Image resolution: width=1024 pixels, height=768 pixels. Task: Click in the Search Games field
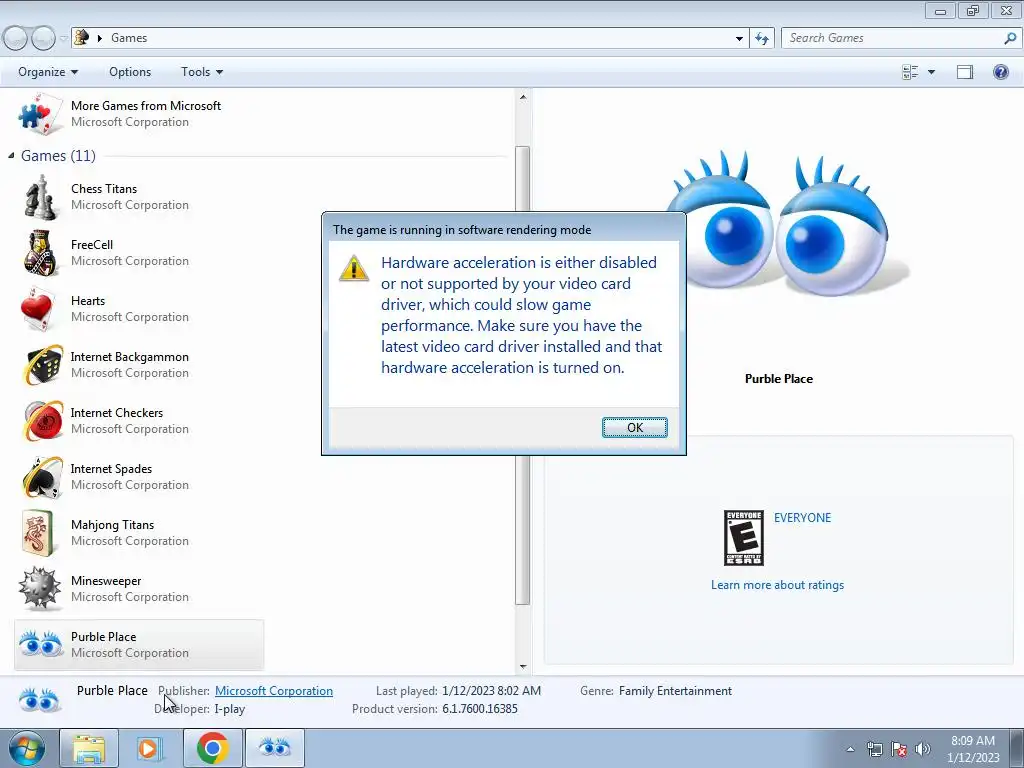click(x=892, y=38)
